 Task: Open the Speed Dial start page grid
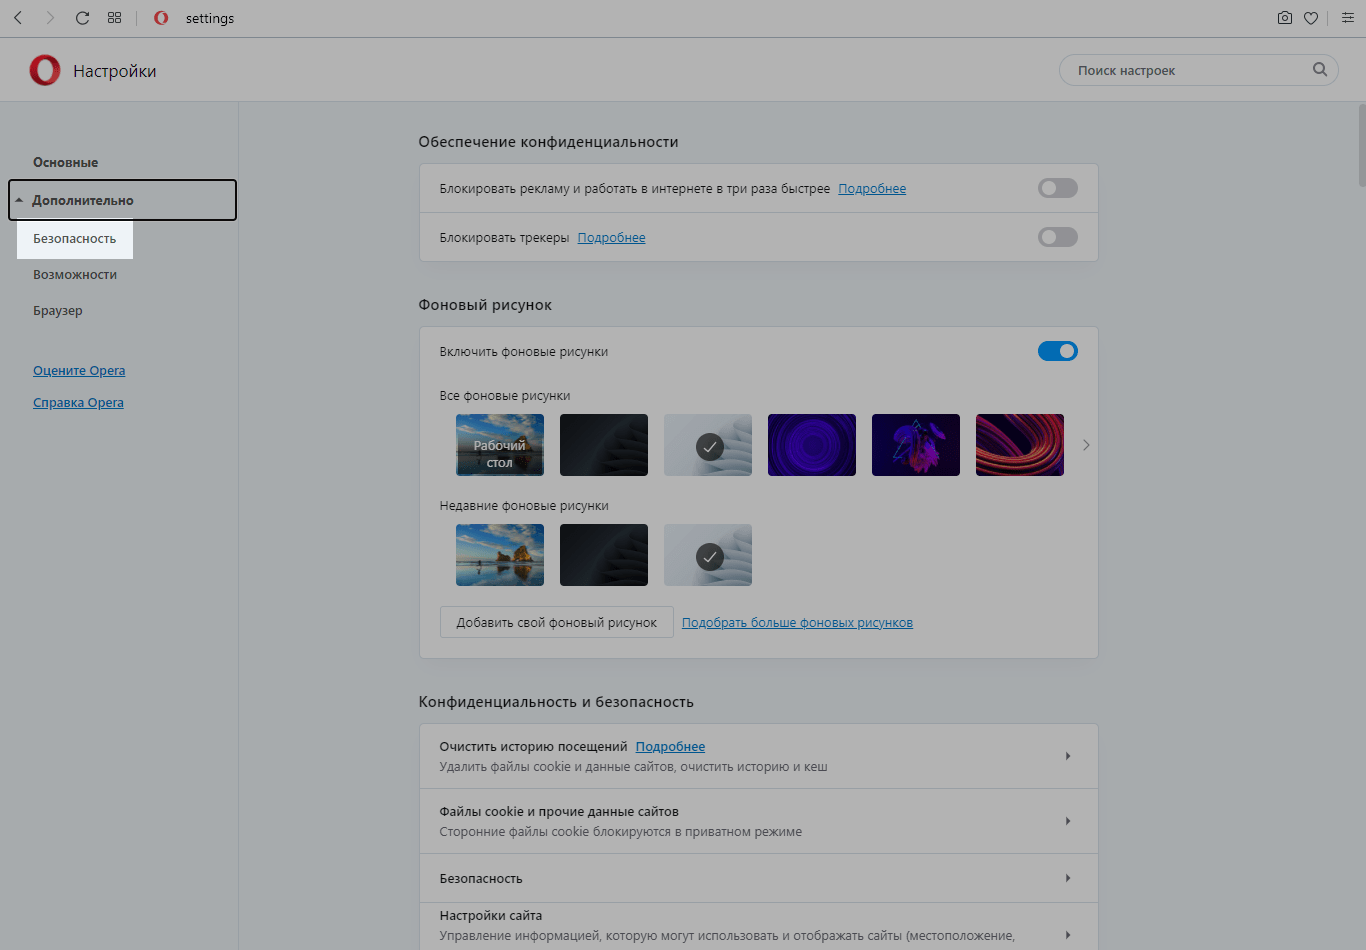click(x=114, y=18)
